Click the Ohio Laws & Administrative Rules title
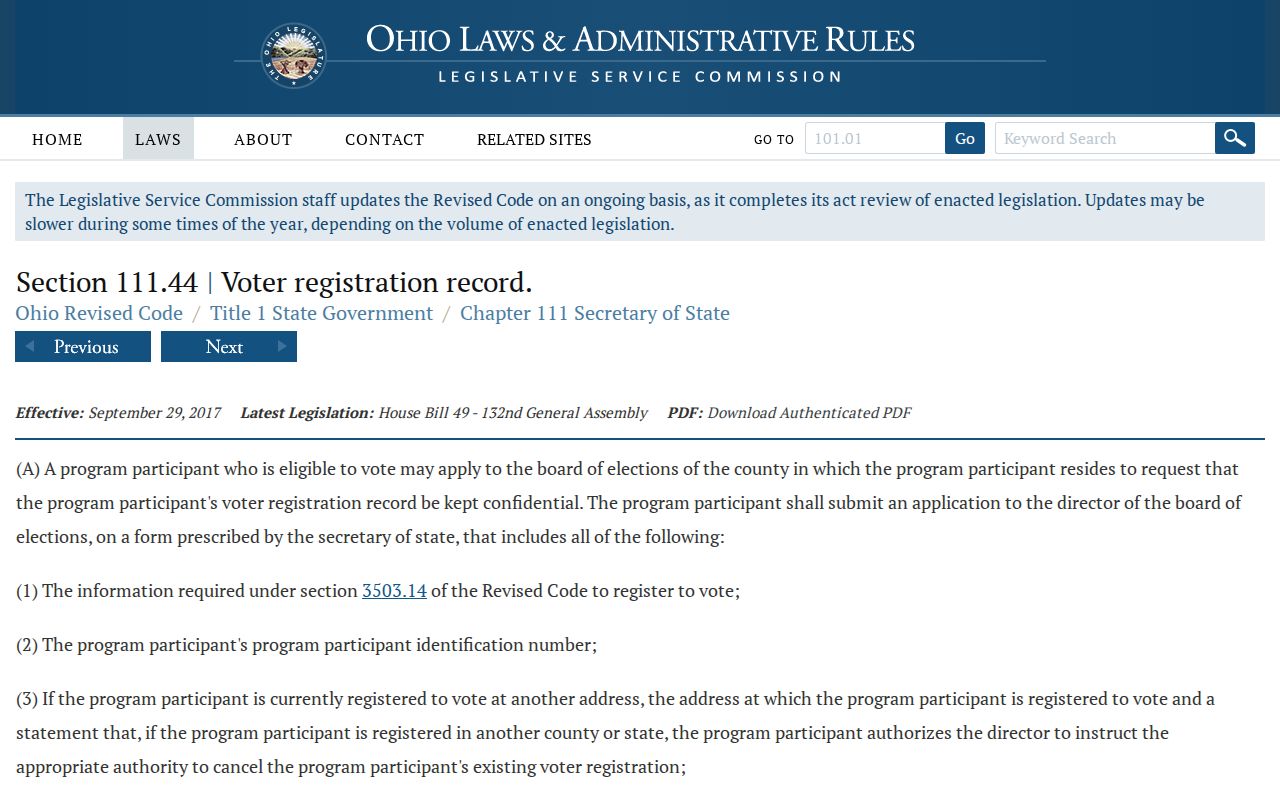The image size is (1280, 800). 640,40
